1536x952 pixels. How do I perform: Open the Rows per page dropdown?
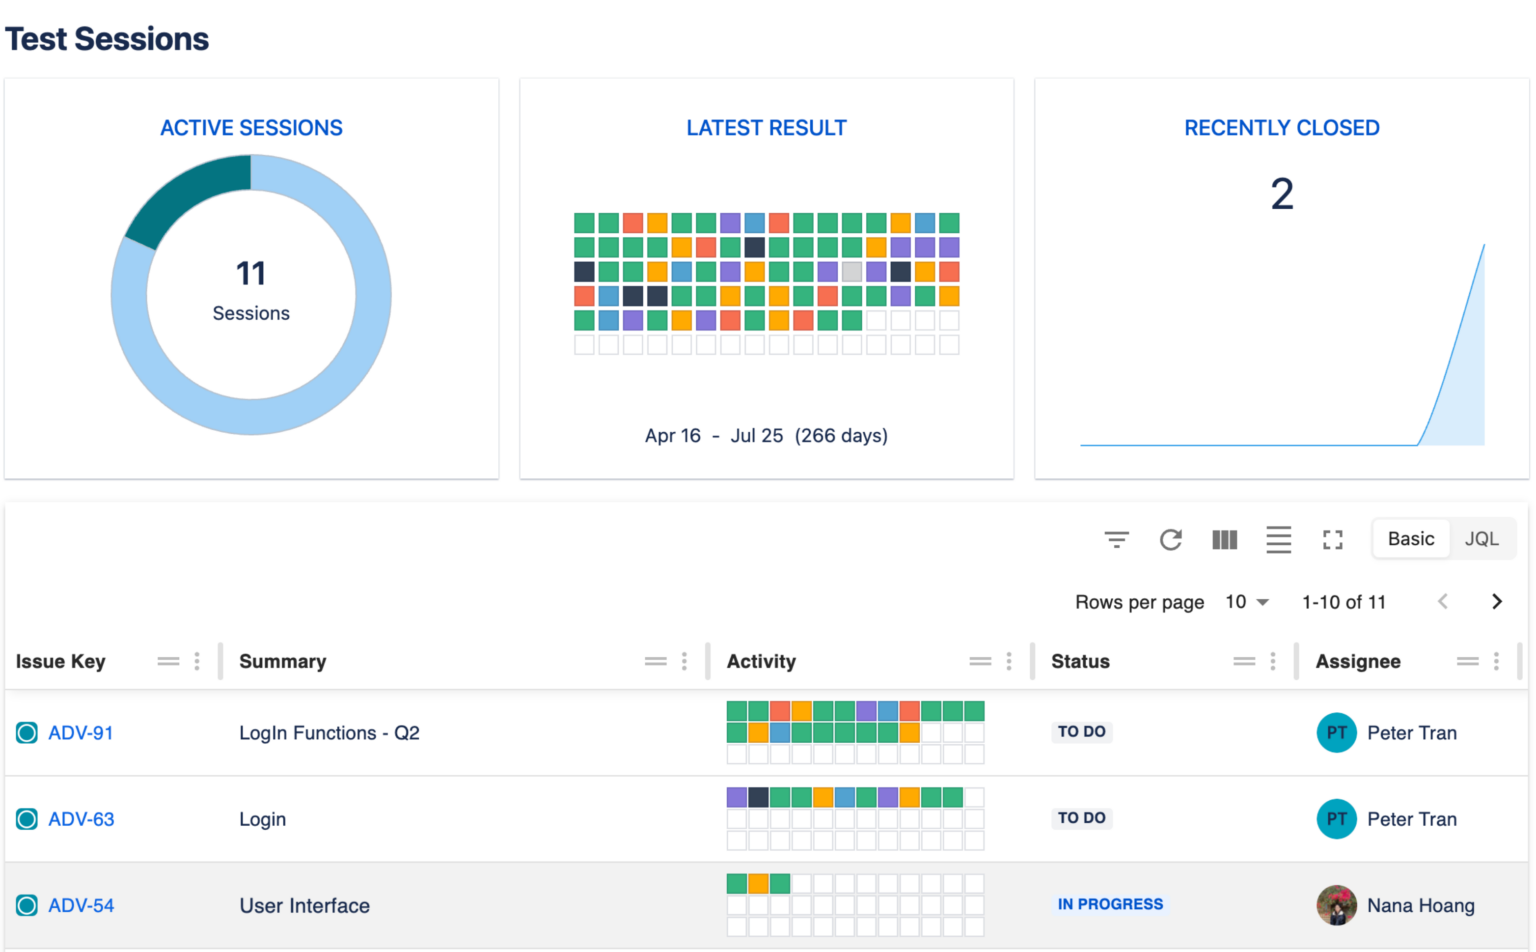point(1245,602)
